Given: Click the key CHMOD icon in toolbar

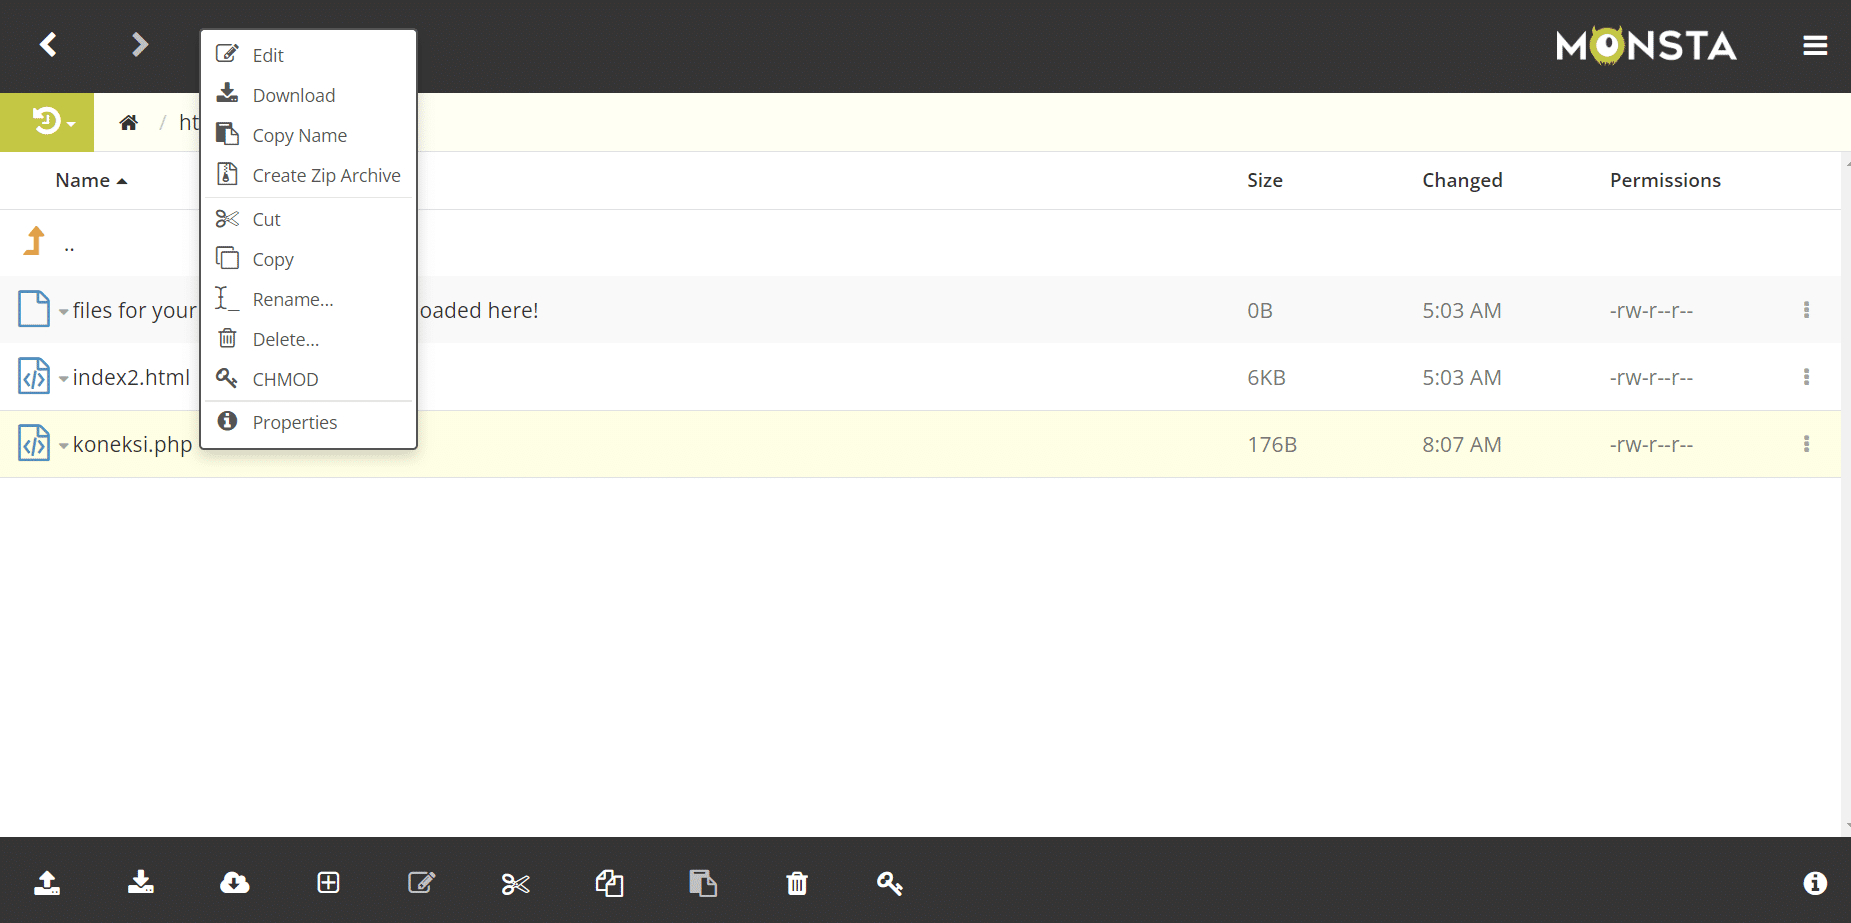Looking at the screenshot, I should point(890,883).
